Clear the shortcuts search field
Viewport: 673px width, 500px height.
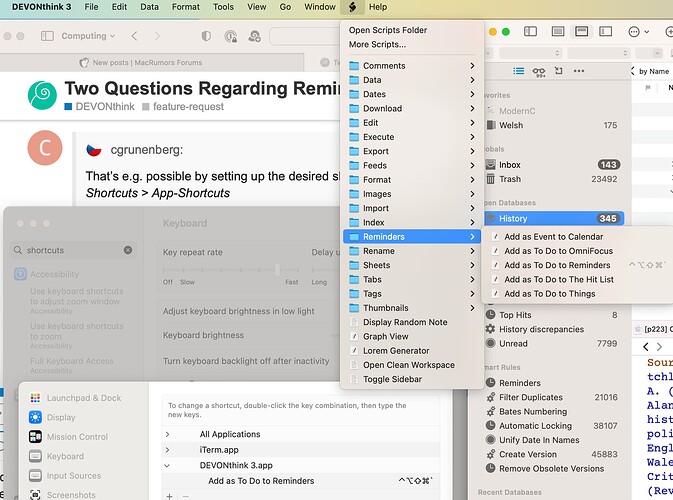pyautogui.click(x=128, y=250)
